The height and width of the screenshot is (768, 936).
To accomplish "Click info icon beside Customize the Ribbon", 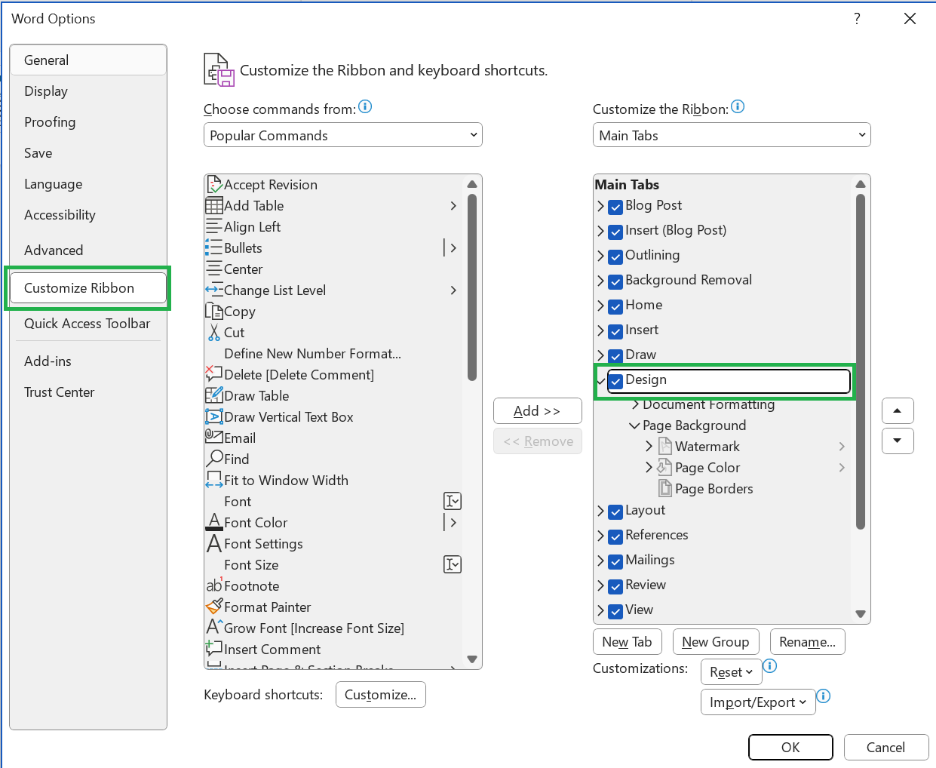I will [738, 107].
